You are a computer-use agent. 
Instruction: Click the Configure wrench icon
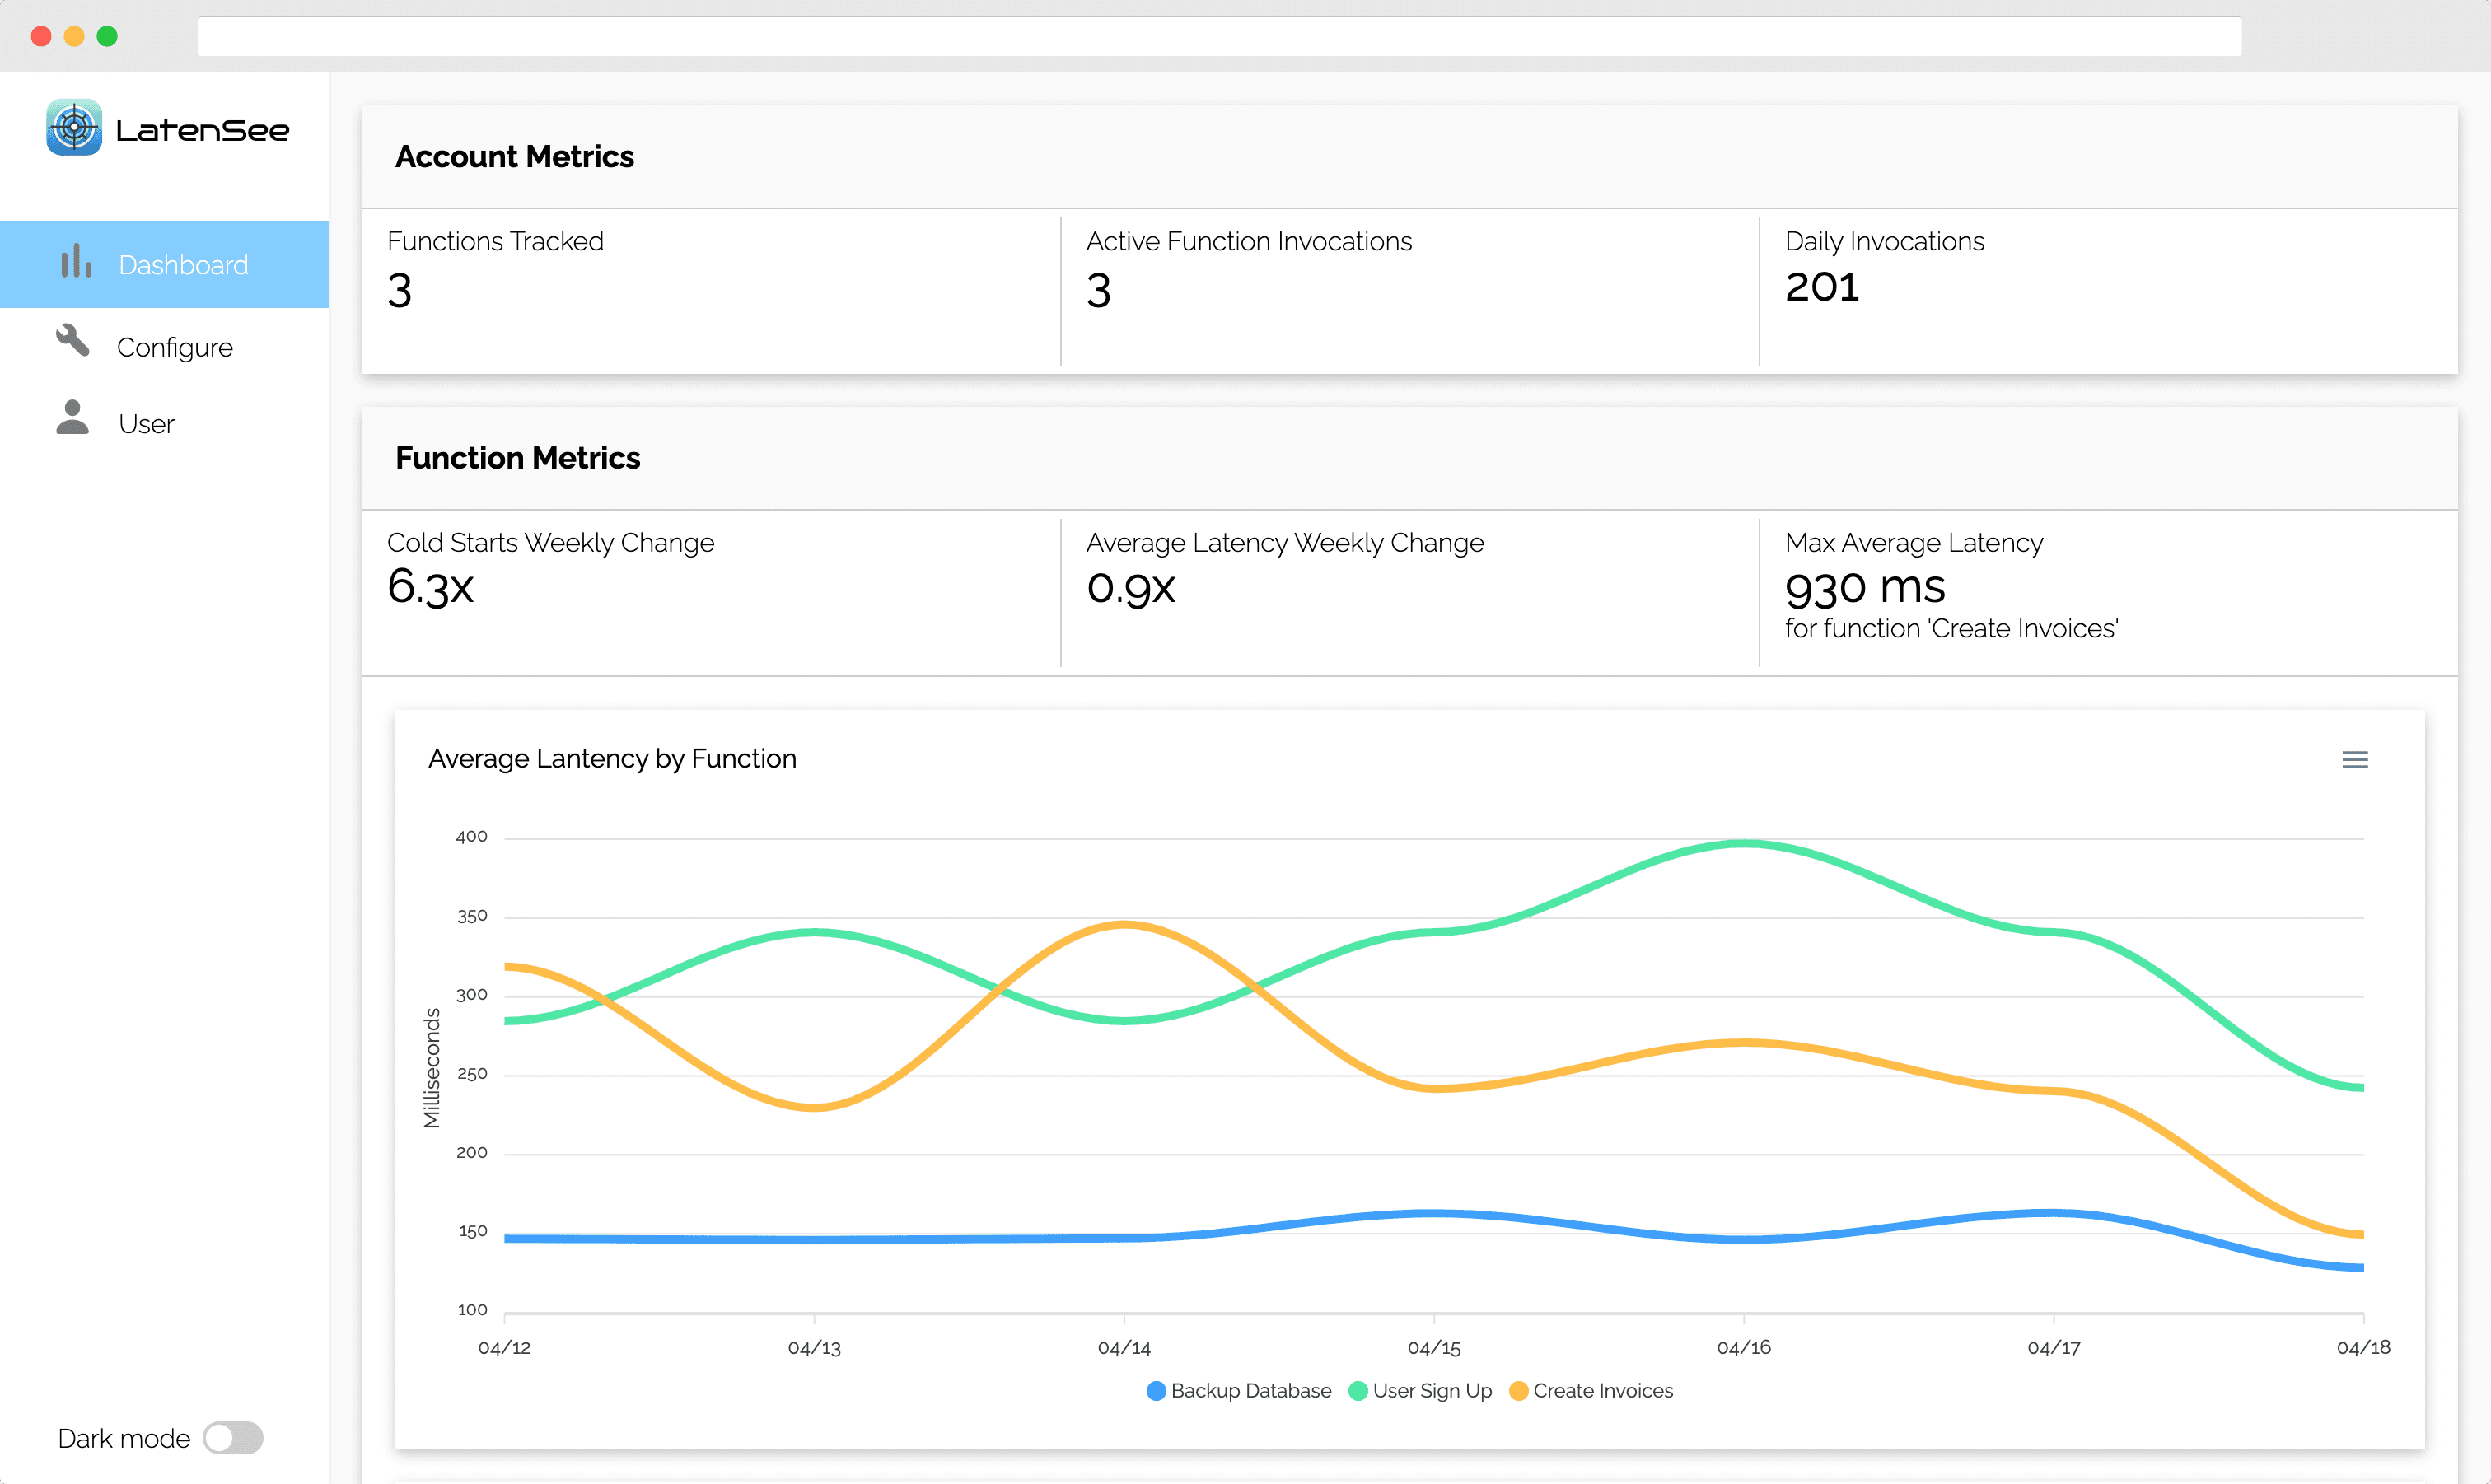click(72, 342)
